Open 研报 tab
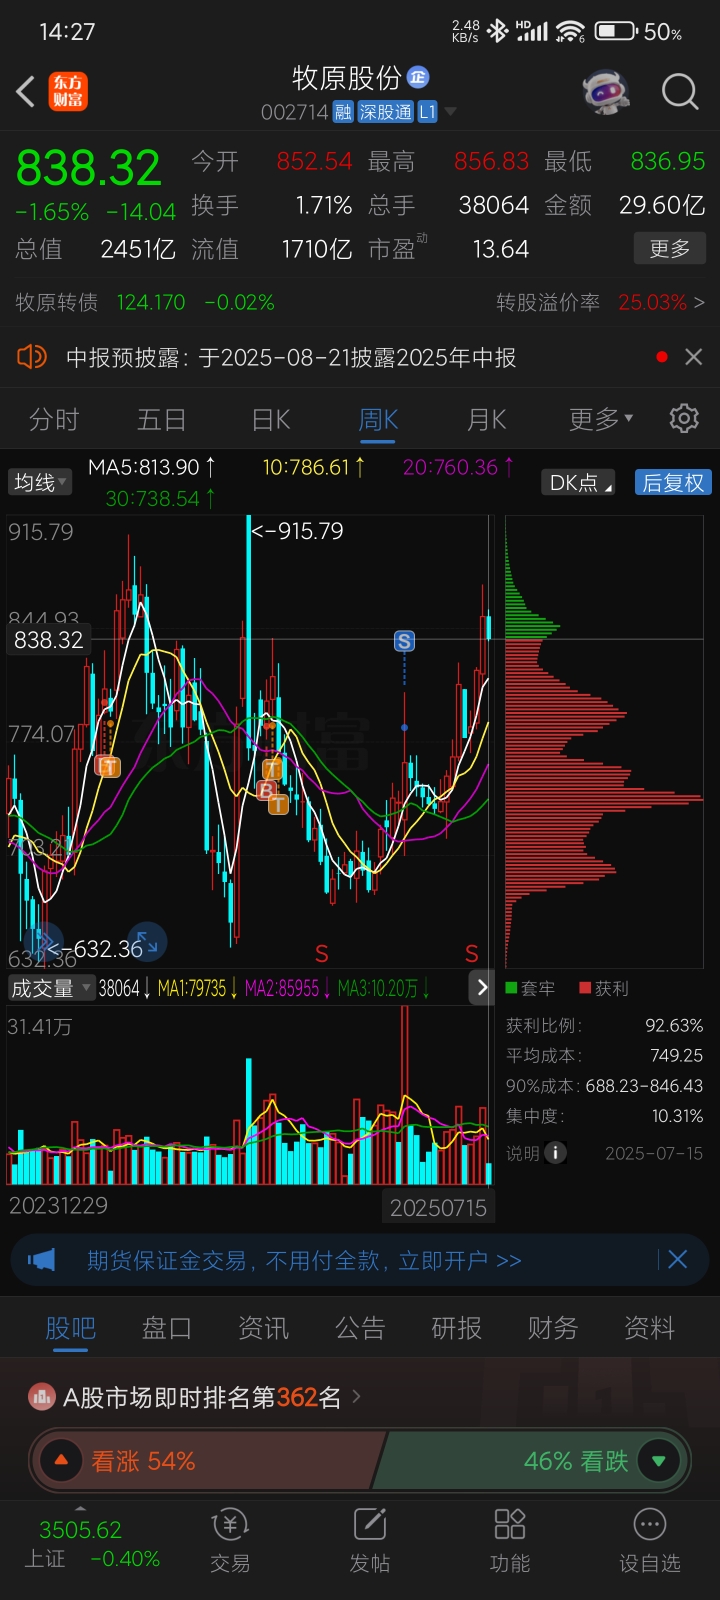This screenshot has width=720, height=1600. click(x=457, y=1328)
